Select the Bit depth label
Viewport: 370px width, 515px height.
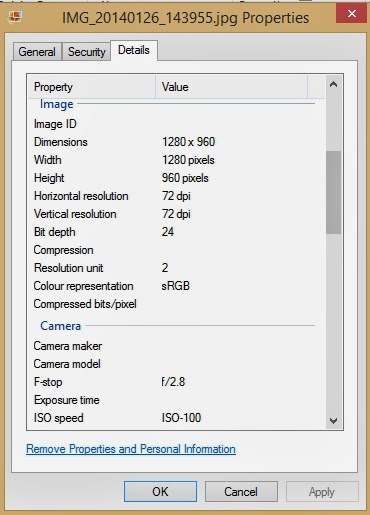click(55, 232)
